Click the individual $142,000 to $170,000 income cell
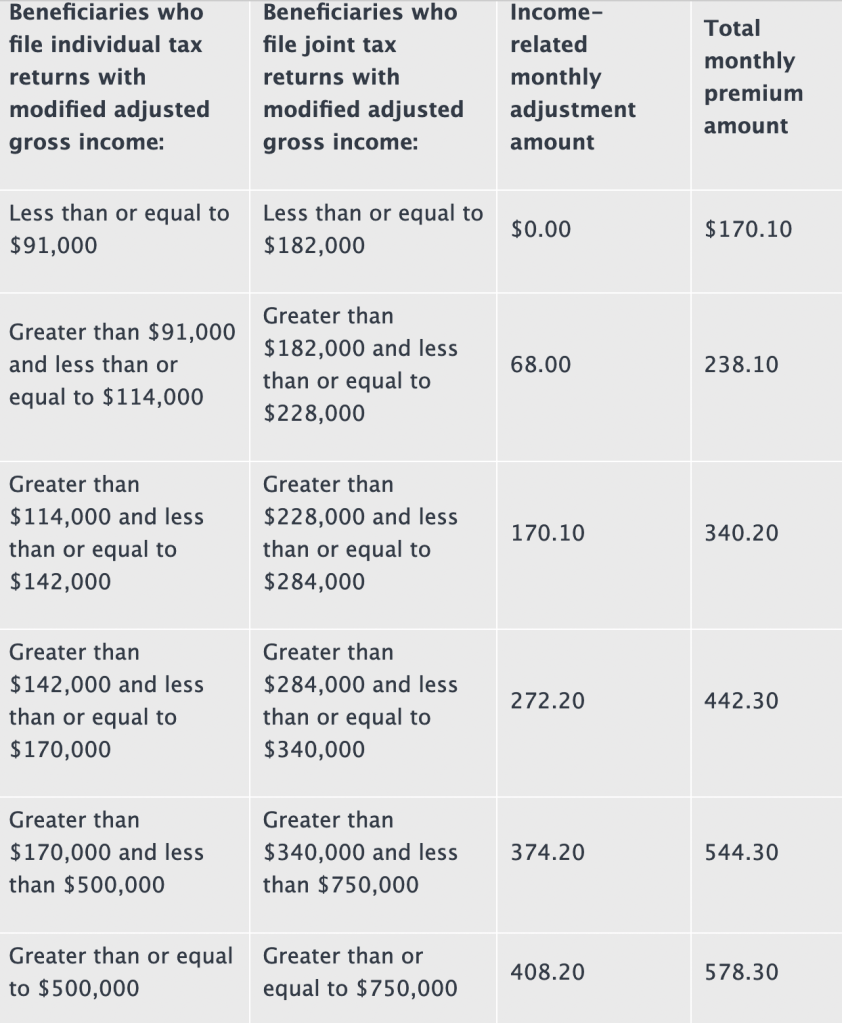 coord(106,700)
